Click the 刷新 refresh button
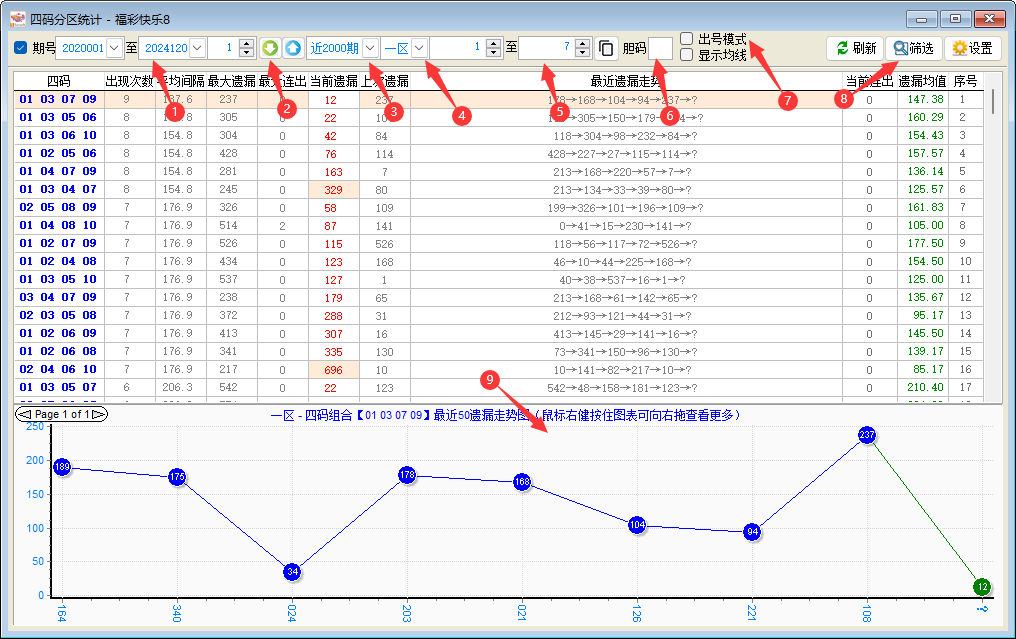The image size is (1016, 639). point(855,48)
